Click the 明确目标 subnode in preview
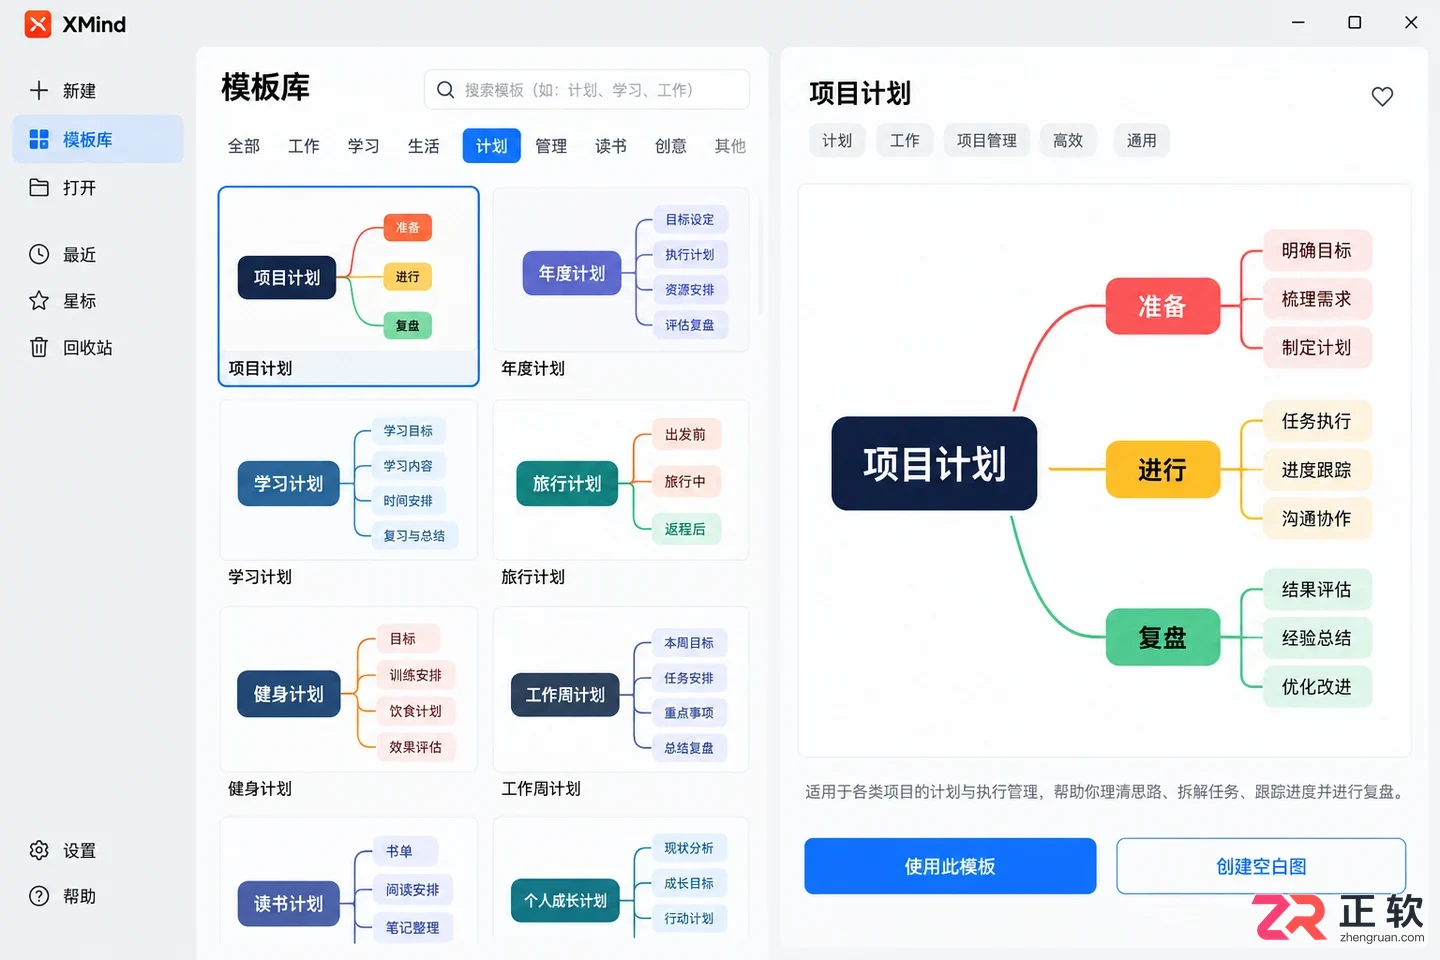1440x960 pixels. coord(1317,250)
